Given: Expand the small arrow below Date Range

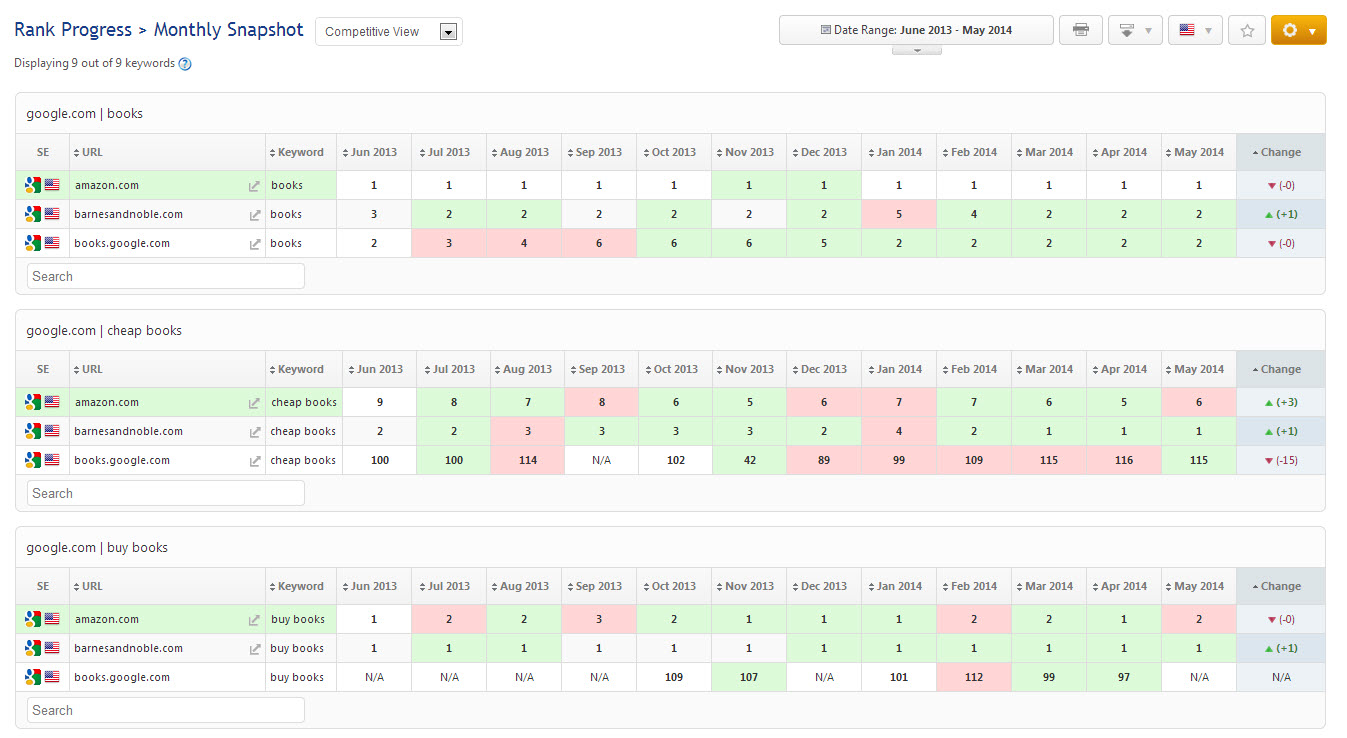Looking at the screenshot, I should click(x=916, y=50).
